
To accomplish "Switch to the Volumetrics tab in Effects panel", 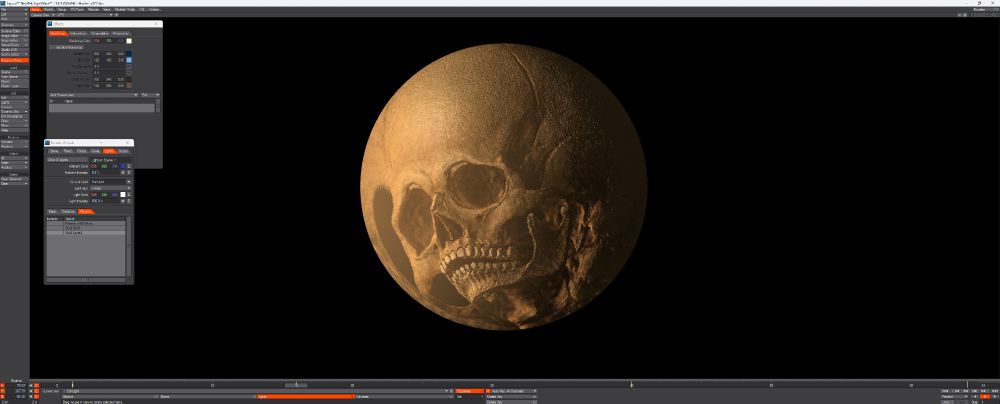I will (78, 33).
